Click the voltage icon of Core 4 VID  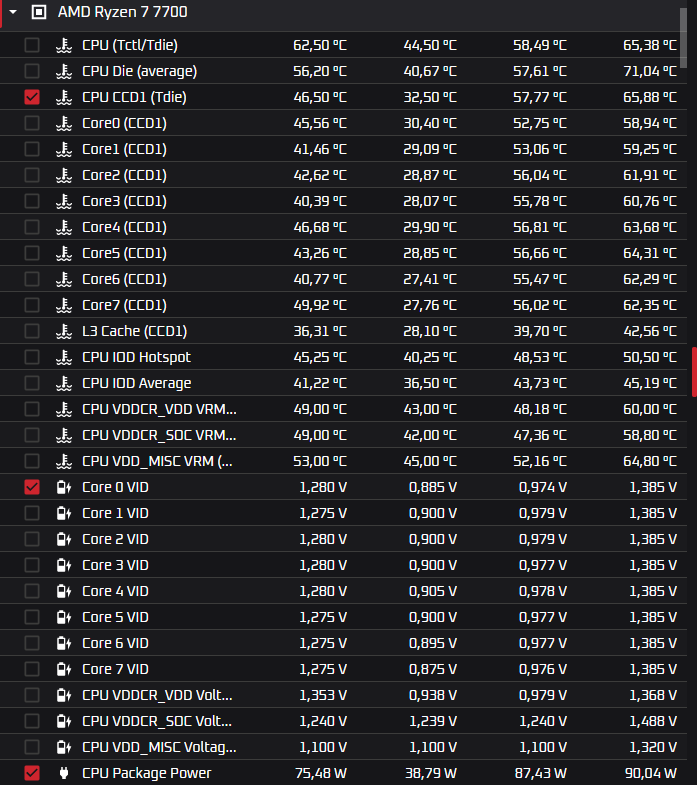pyautogui.click(x=64, y=591)
